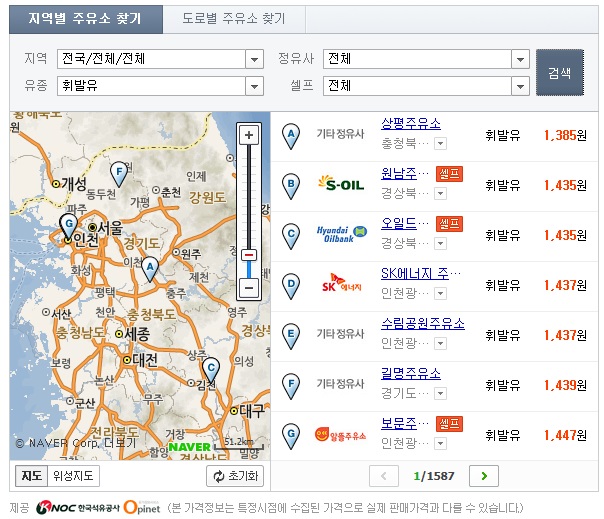Click the Opinet logo

pos(142,507)
